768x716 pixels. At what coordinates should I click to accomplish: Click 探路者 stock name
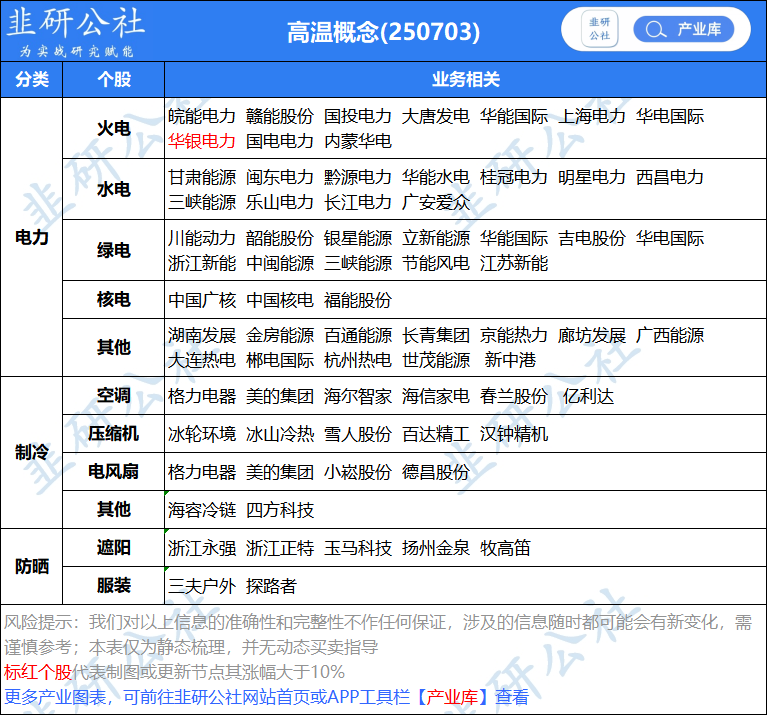pos(271,586)
